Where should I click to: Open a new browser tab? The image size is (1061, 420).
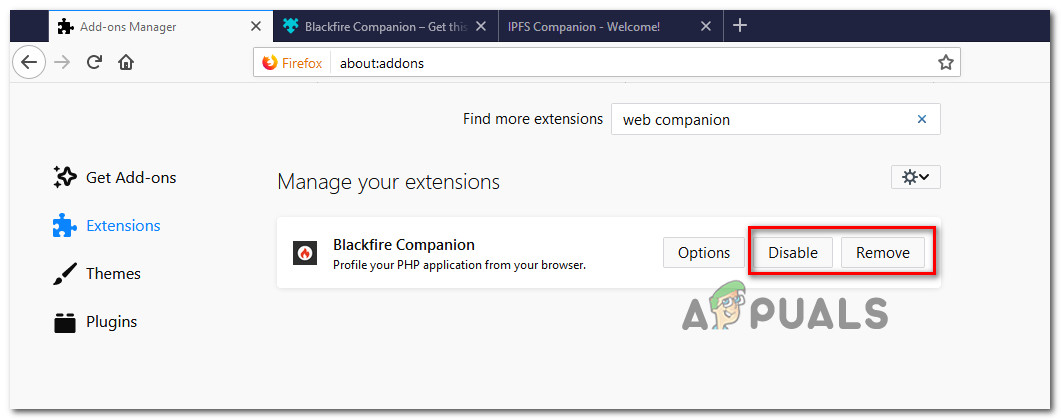pos(740,25)
